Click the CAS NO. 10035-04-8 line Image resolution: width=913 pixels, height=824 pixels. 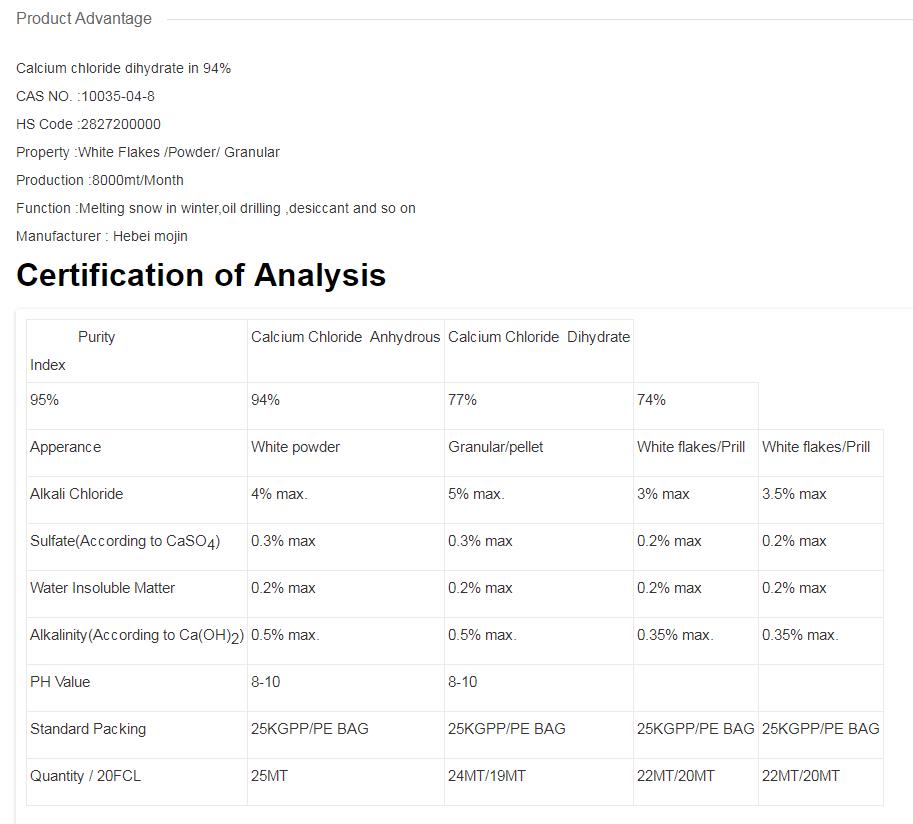click(85, 96)
